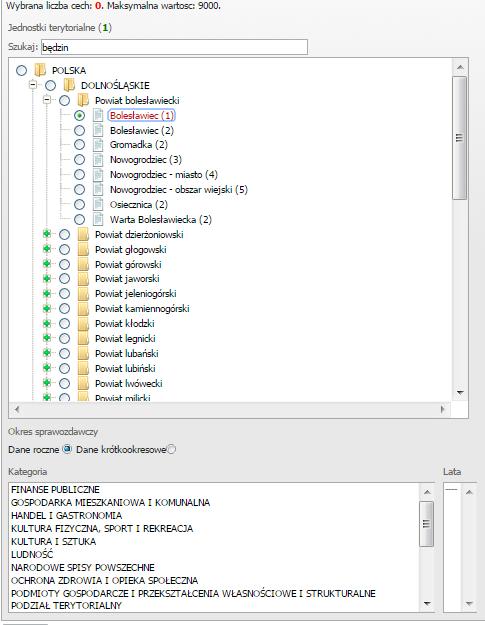Click document icon next to Nowogrodziec (3)

click(x=98, y=160)
